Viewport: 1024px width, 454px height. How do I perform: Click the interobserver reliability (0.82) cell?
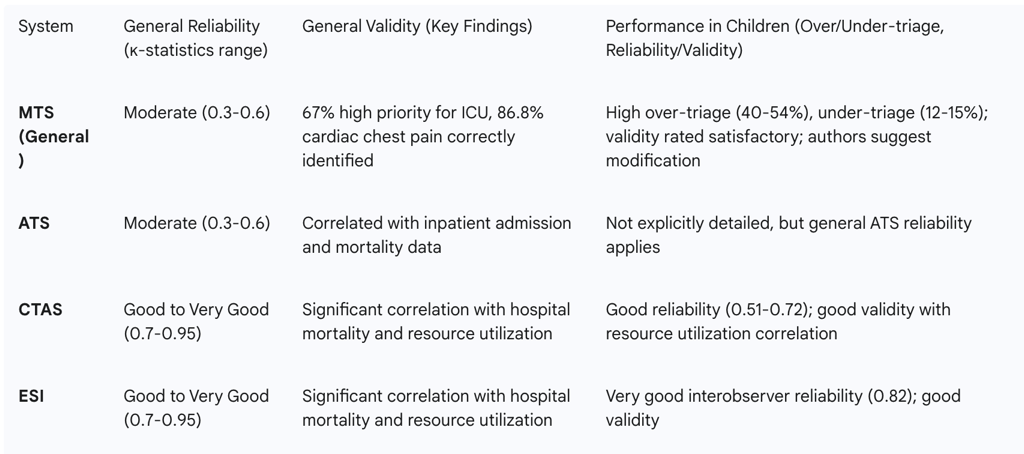coord(782,408)
